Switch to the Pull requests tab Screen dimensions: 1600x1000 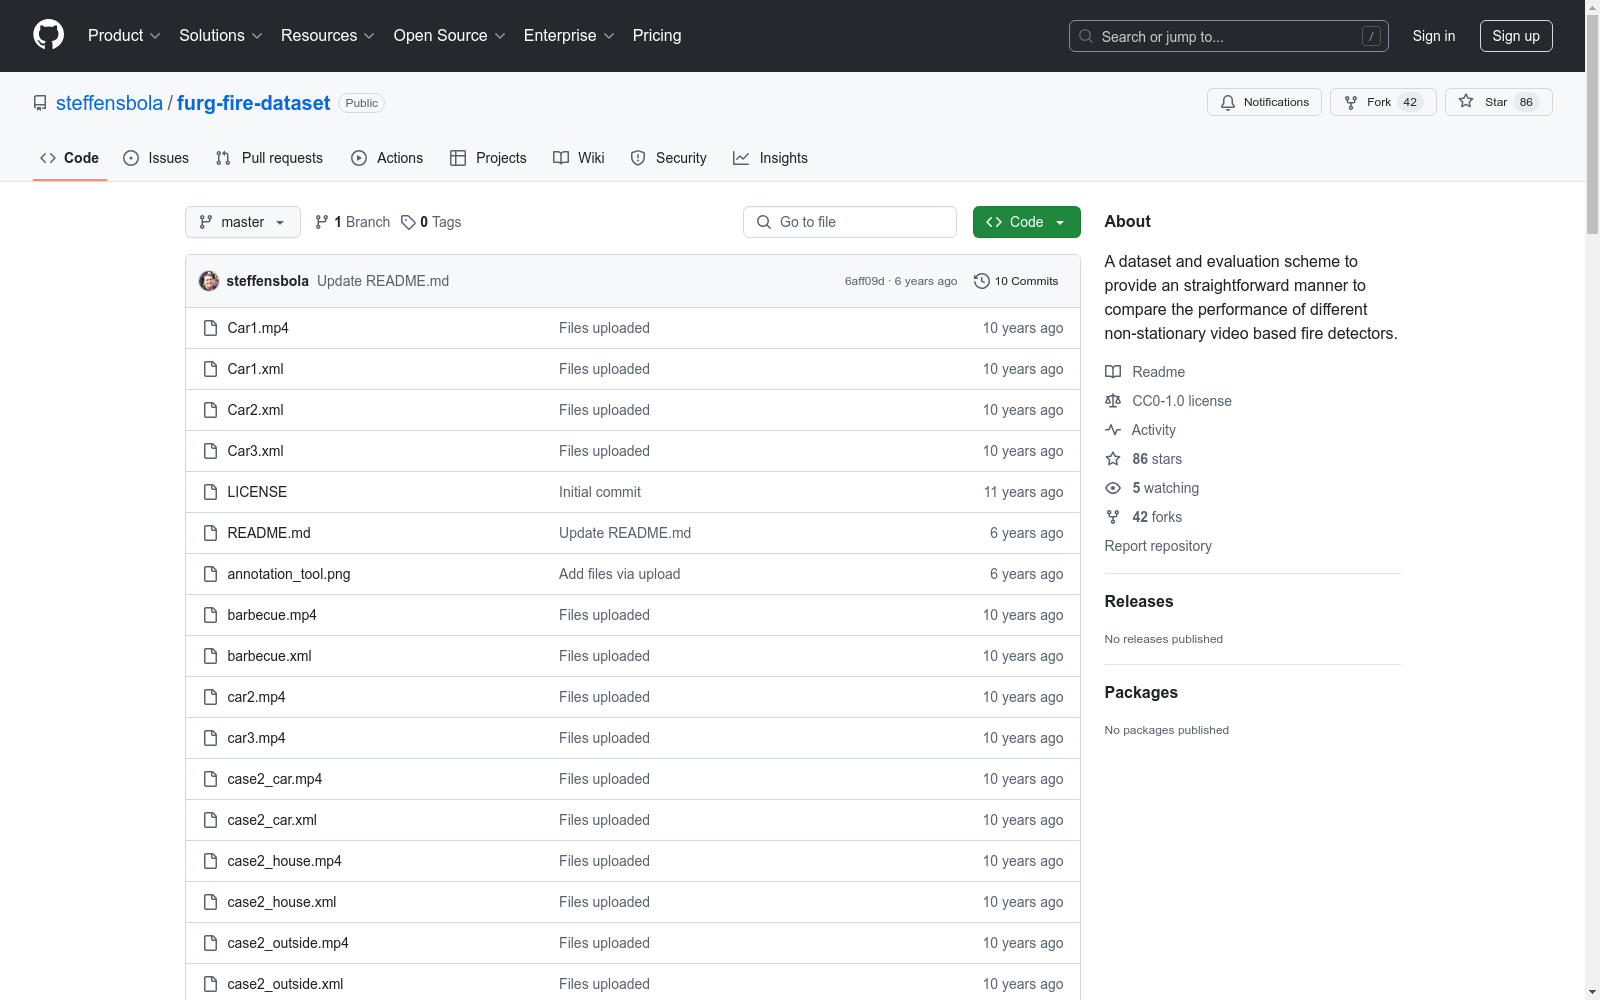269,158
